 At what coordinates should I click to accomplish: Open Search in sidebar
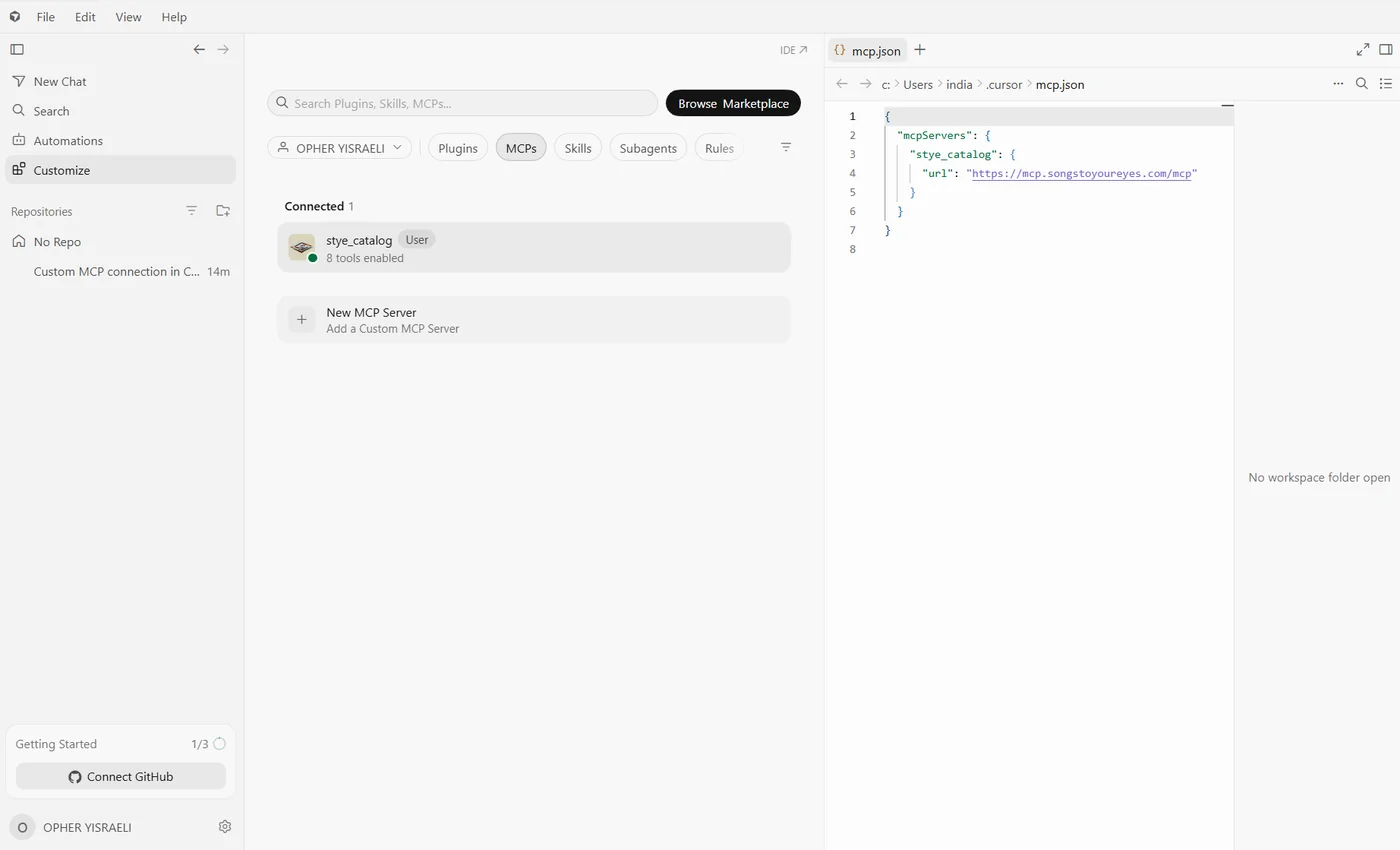coord(120,111)
